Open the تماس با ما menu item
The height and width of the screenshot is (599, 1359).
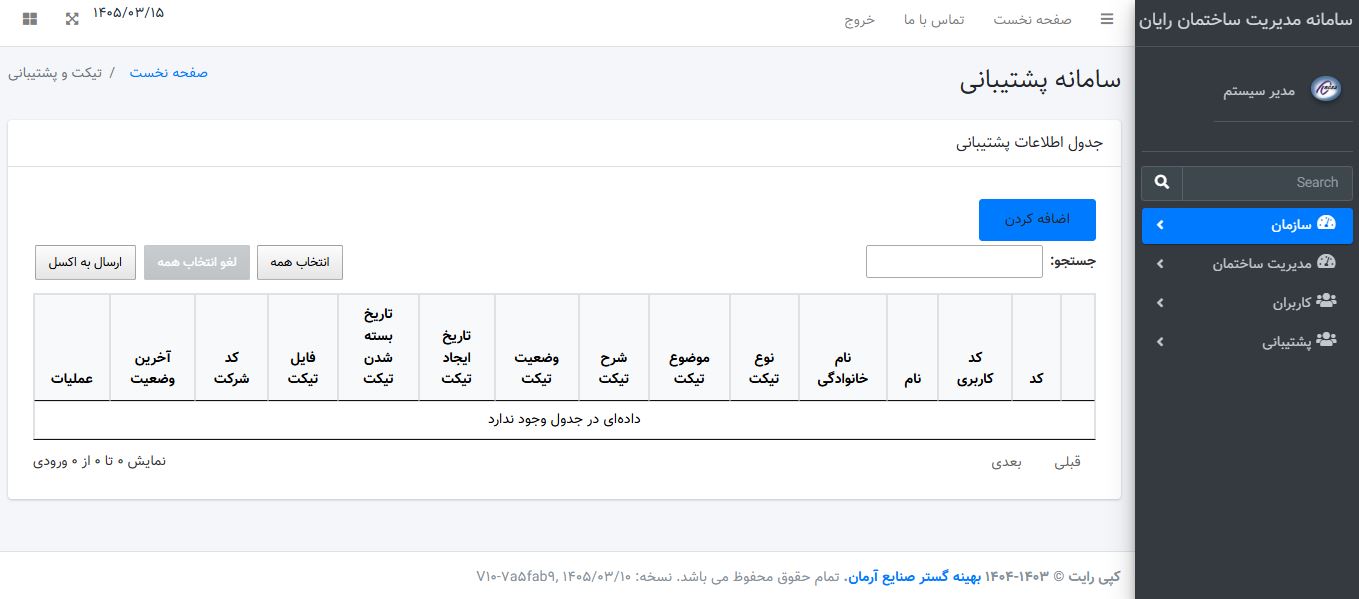click(x=934, y=20)
